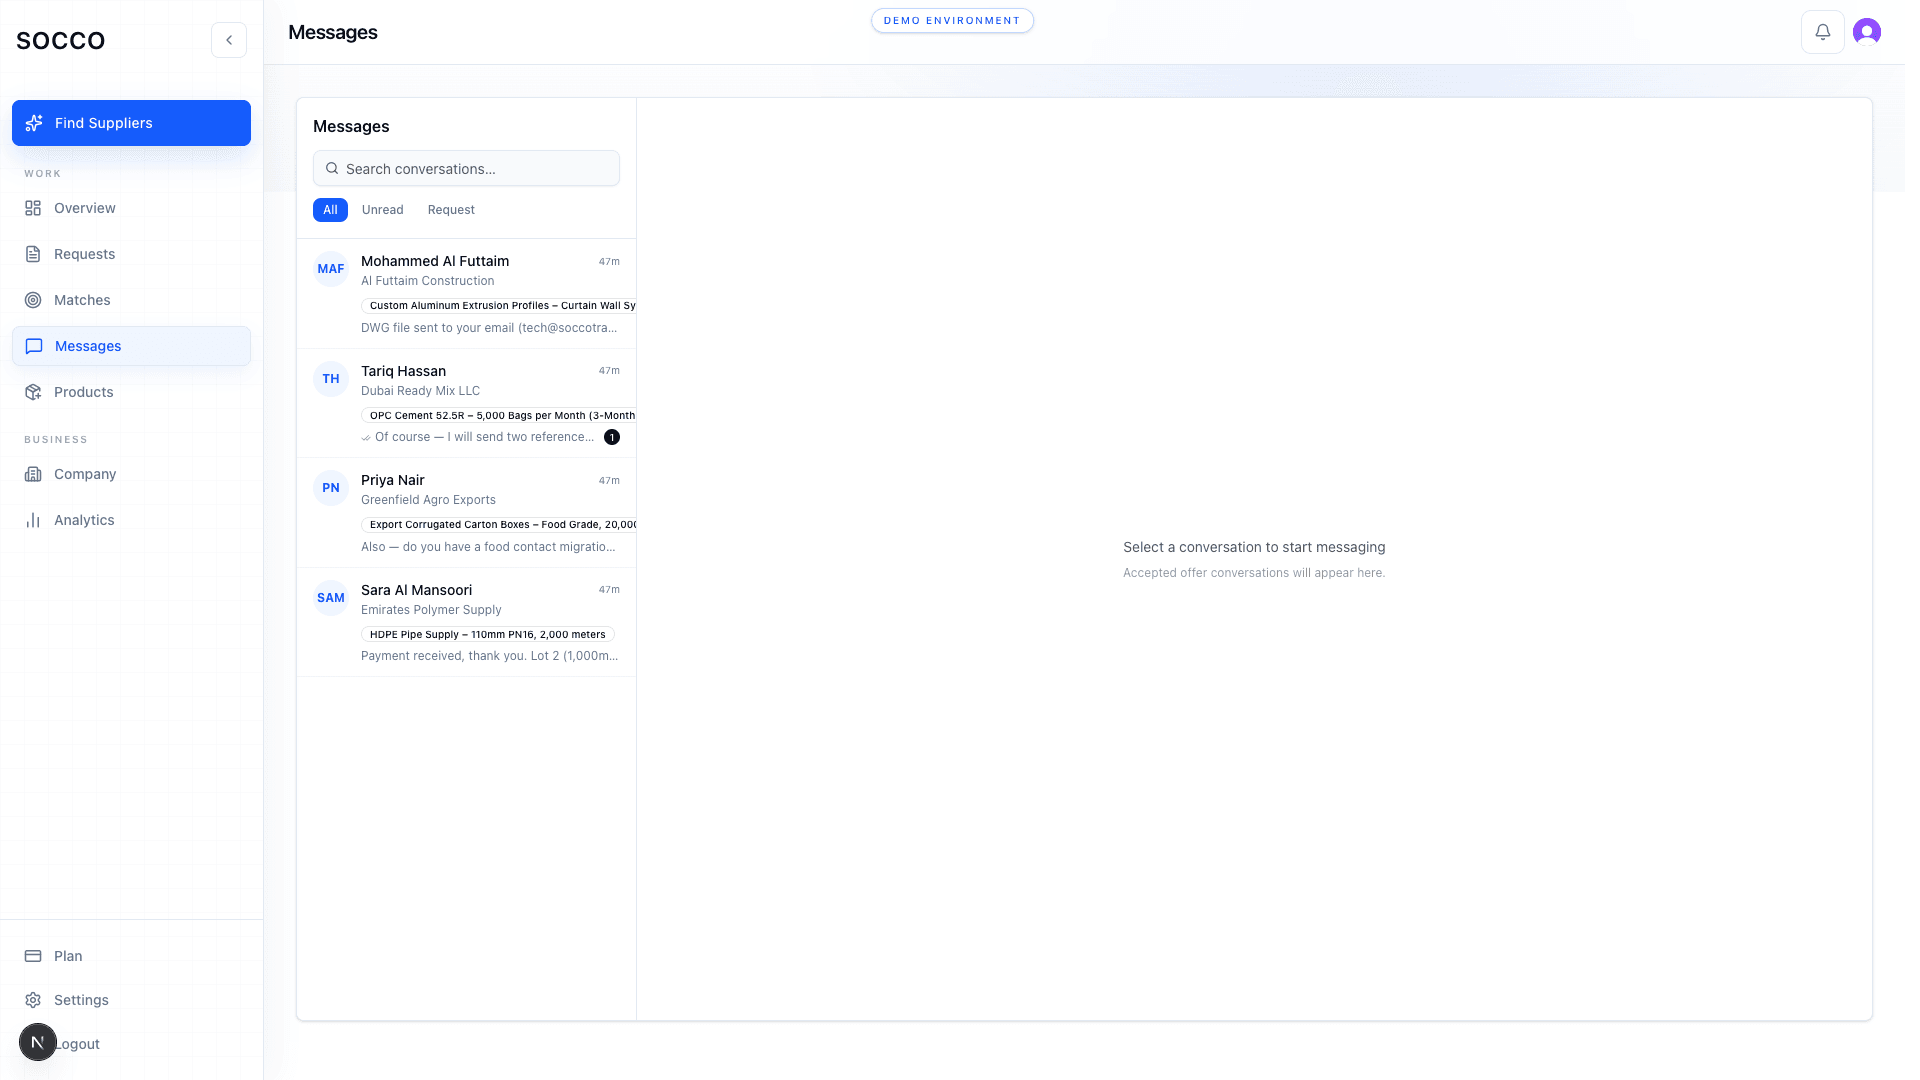
Task: Switch to the Request filter tab
Action: (x=451, y=210)
